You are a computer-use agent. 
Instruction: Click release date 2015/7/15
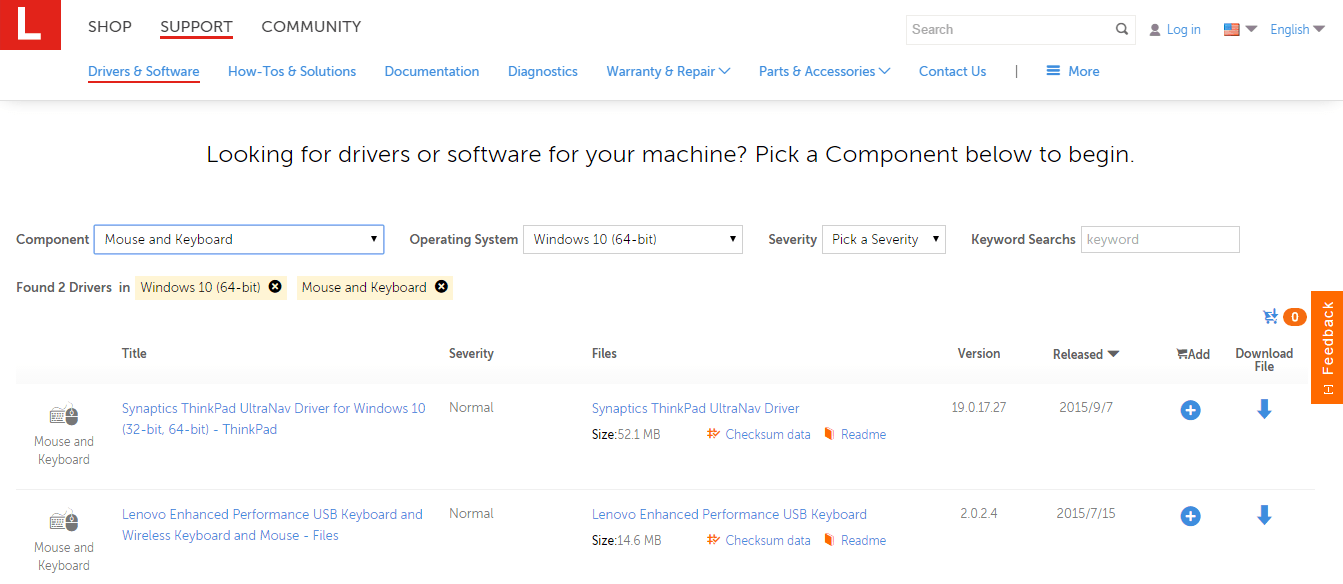coord(1086,513)
